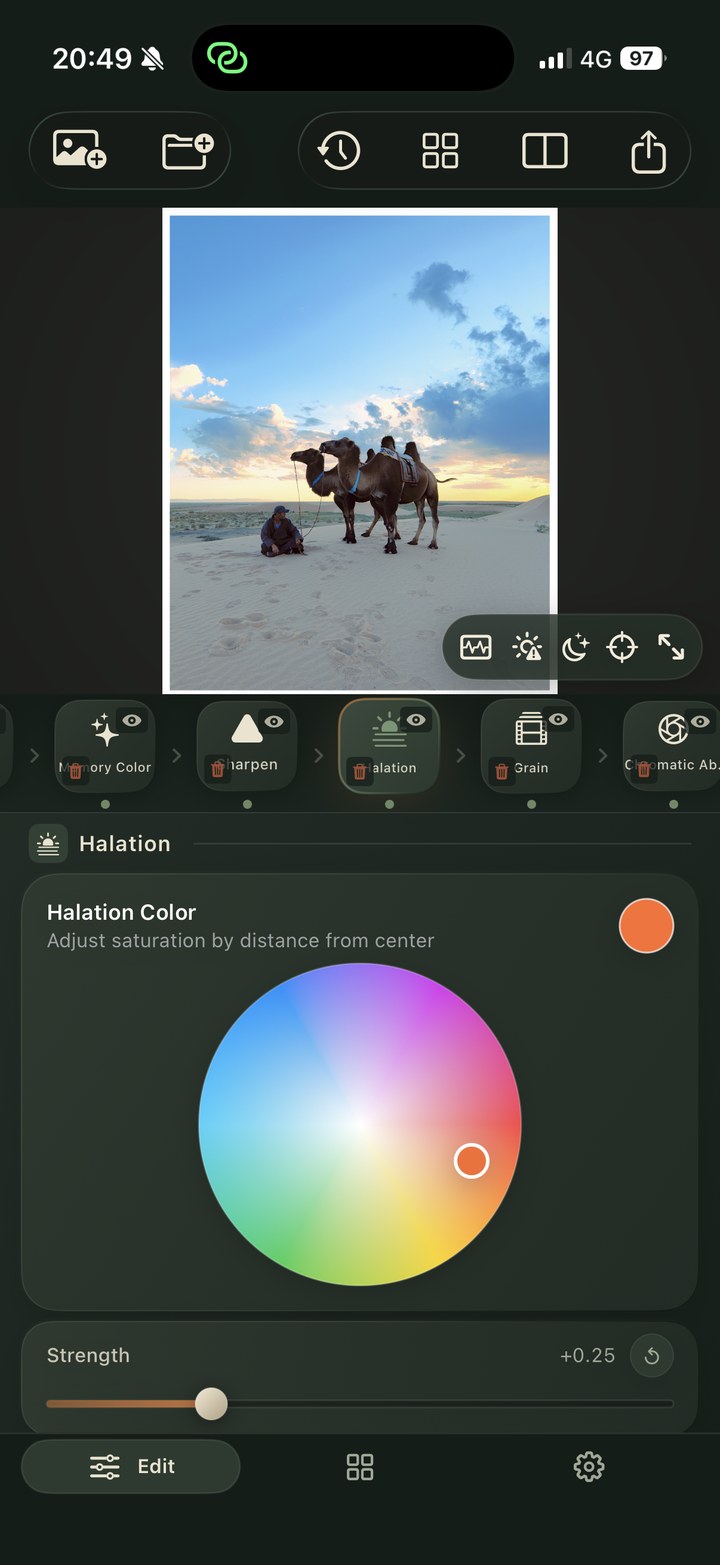Viewport: 720px width, 1565px height.
Task: Tap the highlight clipping warning icon
Action: click(526, 648)
